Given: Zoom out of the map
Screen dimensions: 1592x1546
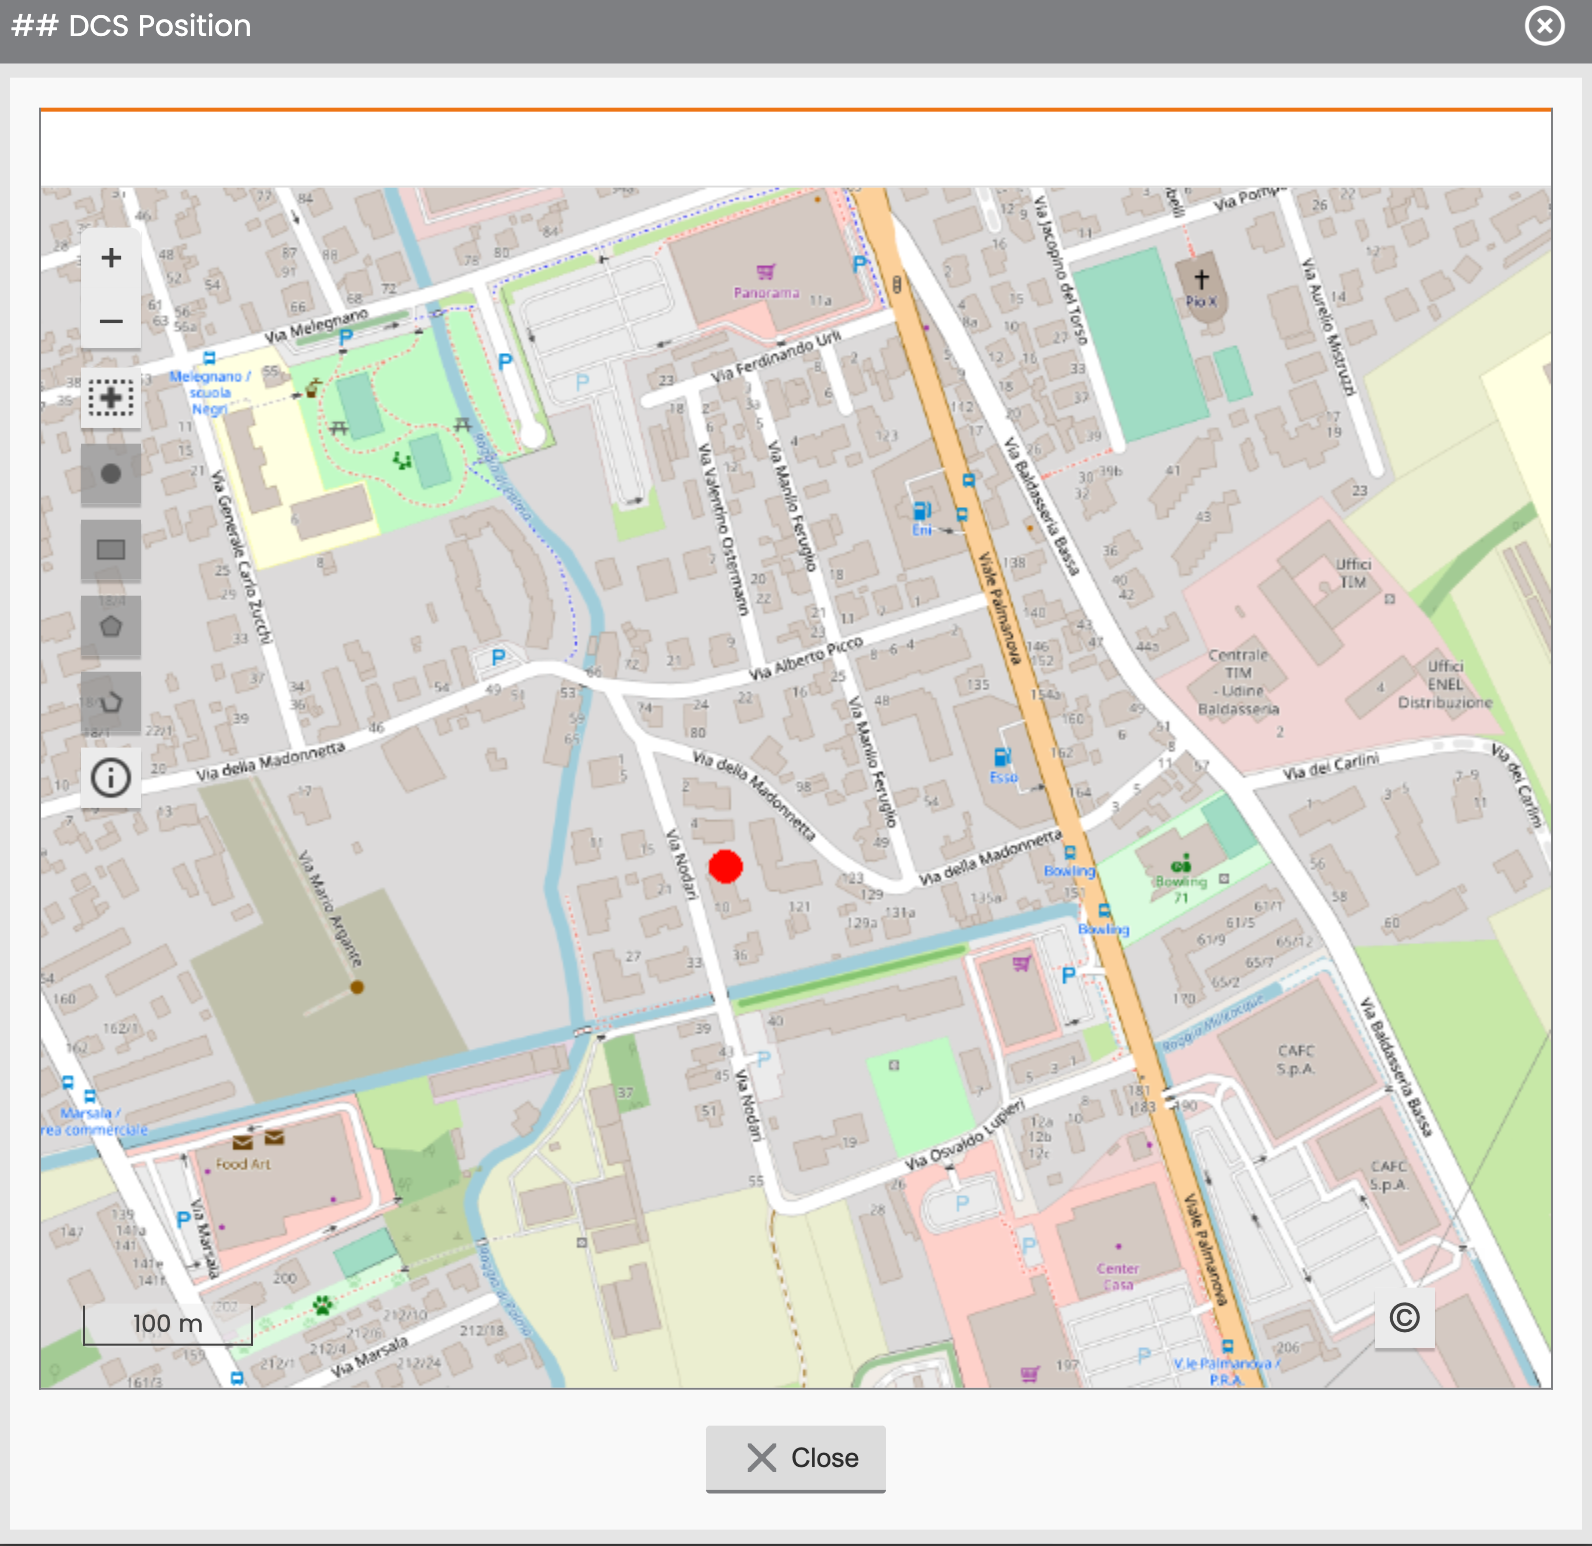Looking at the screenshot, I should [x=111, y=321].
